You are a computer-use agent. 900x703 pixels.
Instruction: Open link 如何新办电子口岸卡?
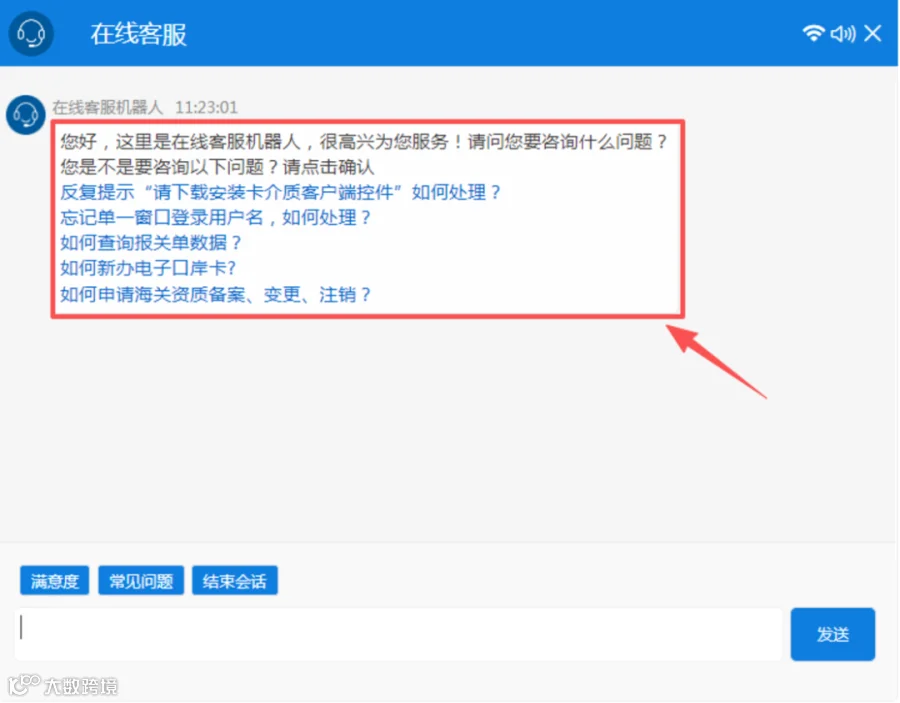(148, 268)
